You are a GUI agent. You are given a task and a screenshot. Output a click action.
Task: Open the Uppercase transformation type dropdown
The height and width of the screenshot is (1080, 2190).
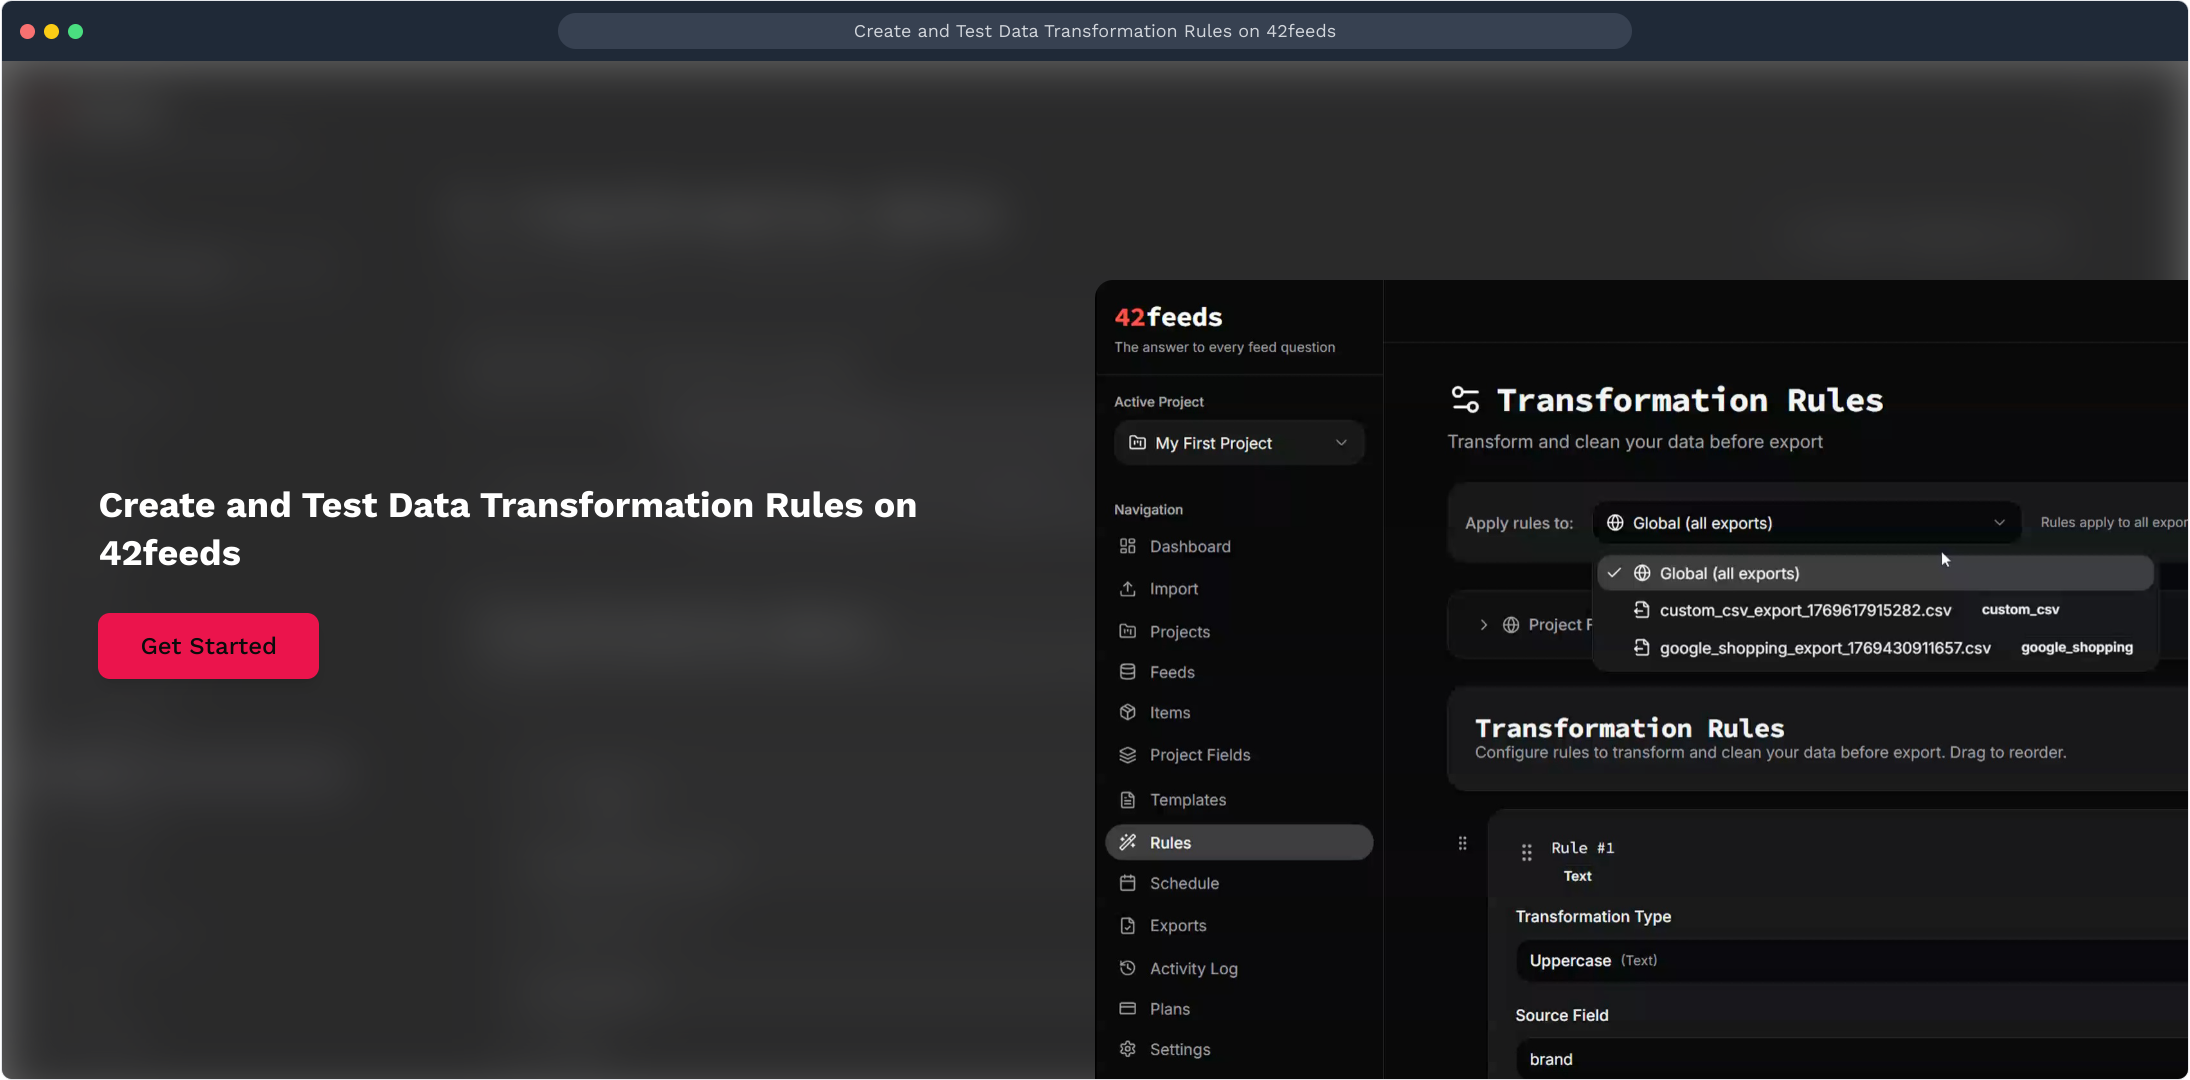[1850, 960]
